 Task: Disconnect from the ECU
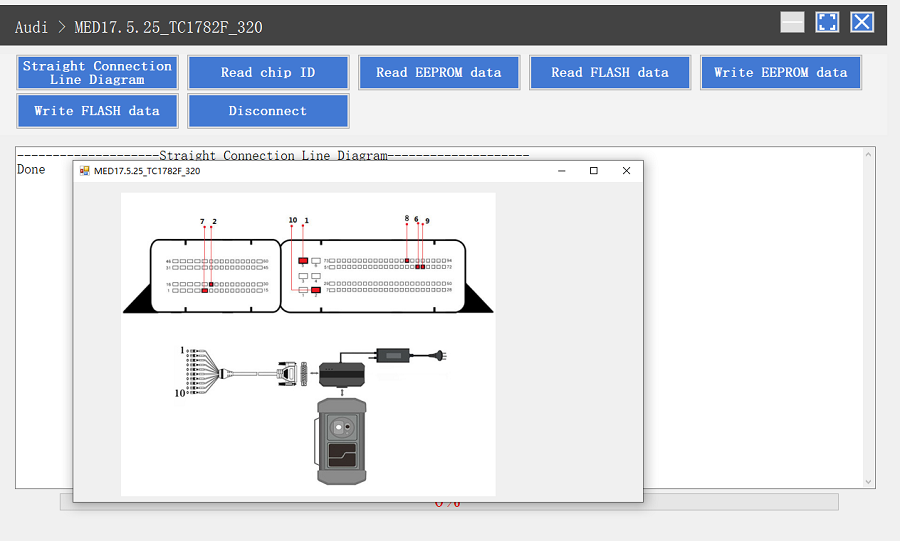(267, 111)
